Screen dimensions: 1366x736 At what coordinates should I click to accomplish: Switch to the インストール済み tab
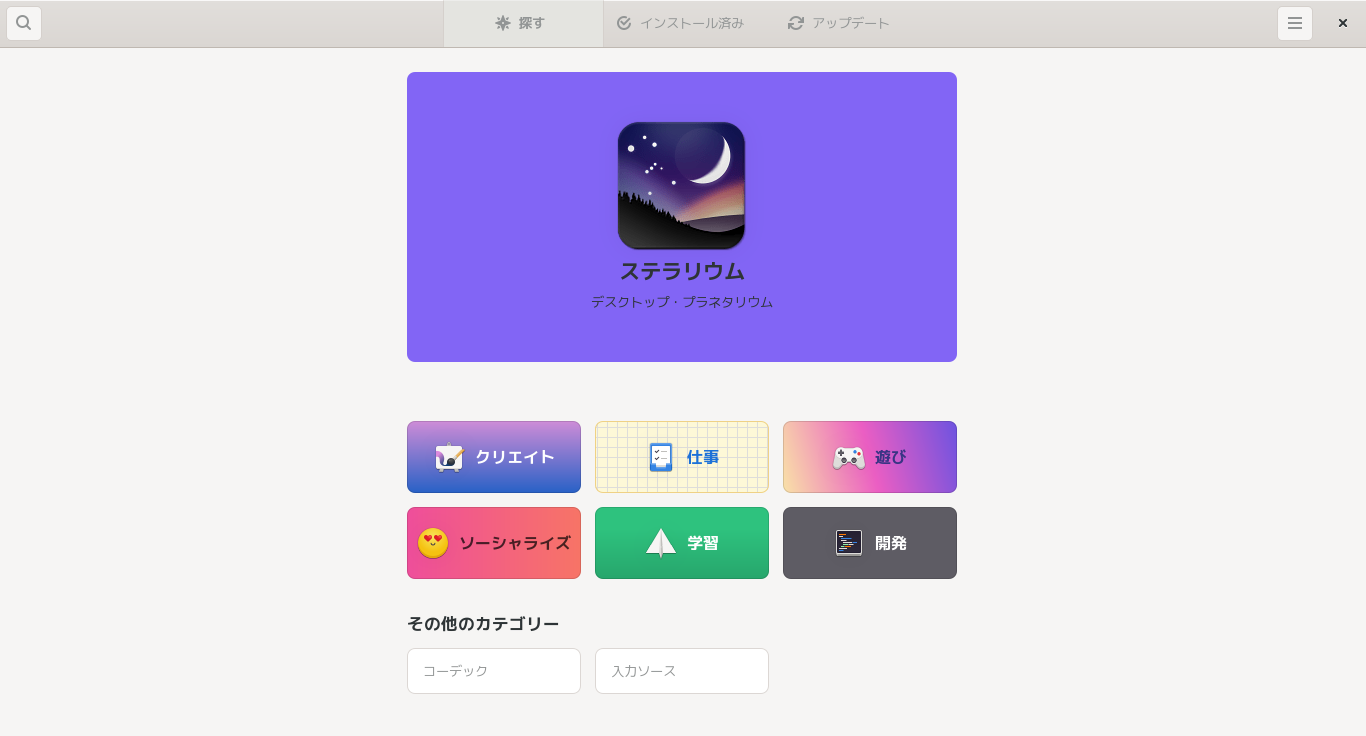[x=680, y=23]
